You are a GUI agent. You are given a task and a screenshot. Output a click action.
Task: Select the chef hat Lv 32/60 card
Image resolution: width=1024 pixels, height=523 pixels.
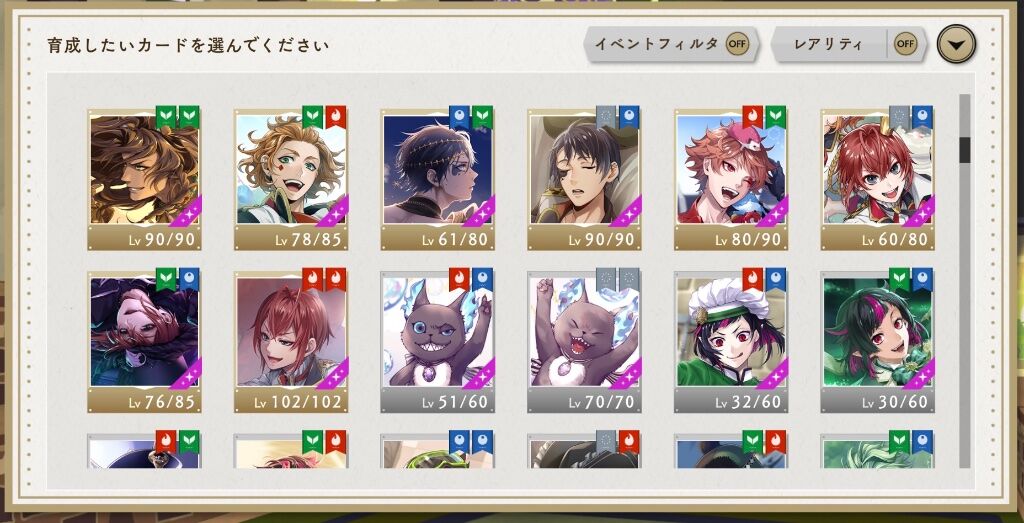731,341
